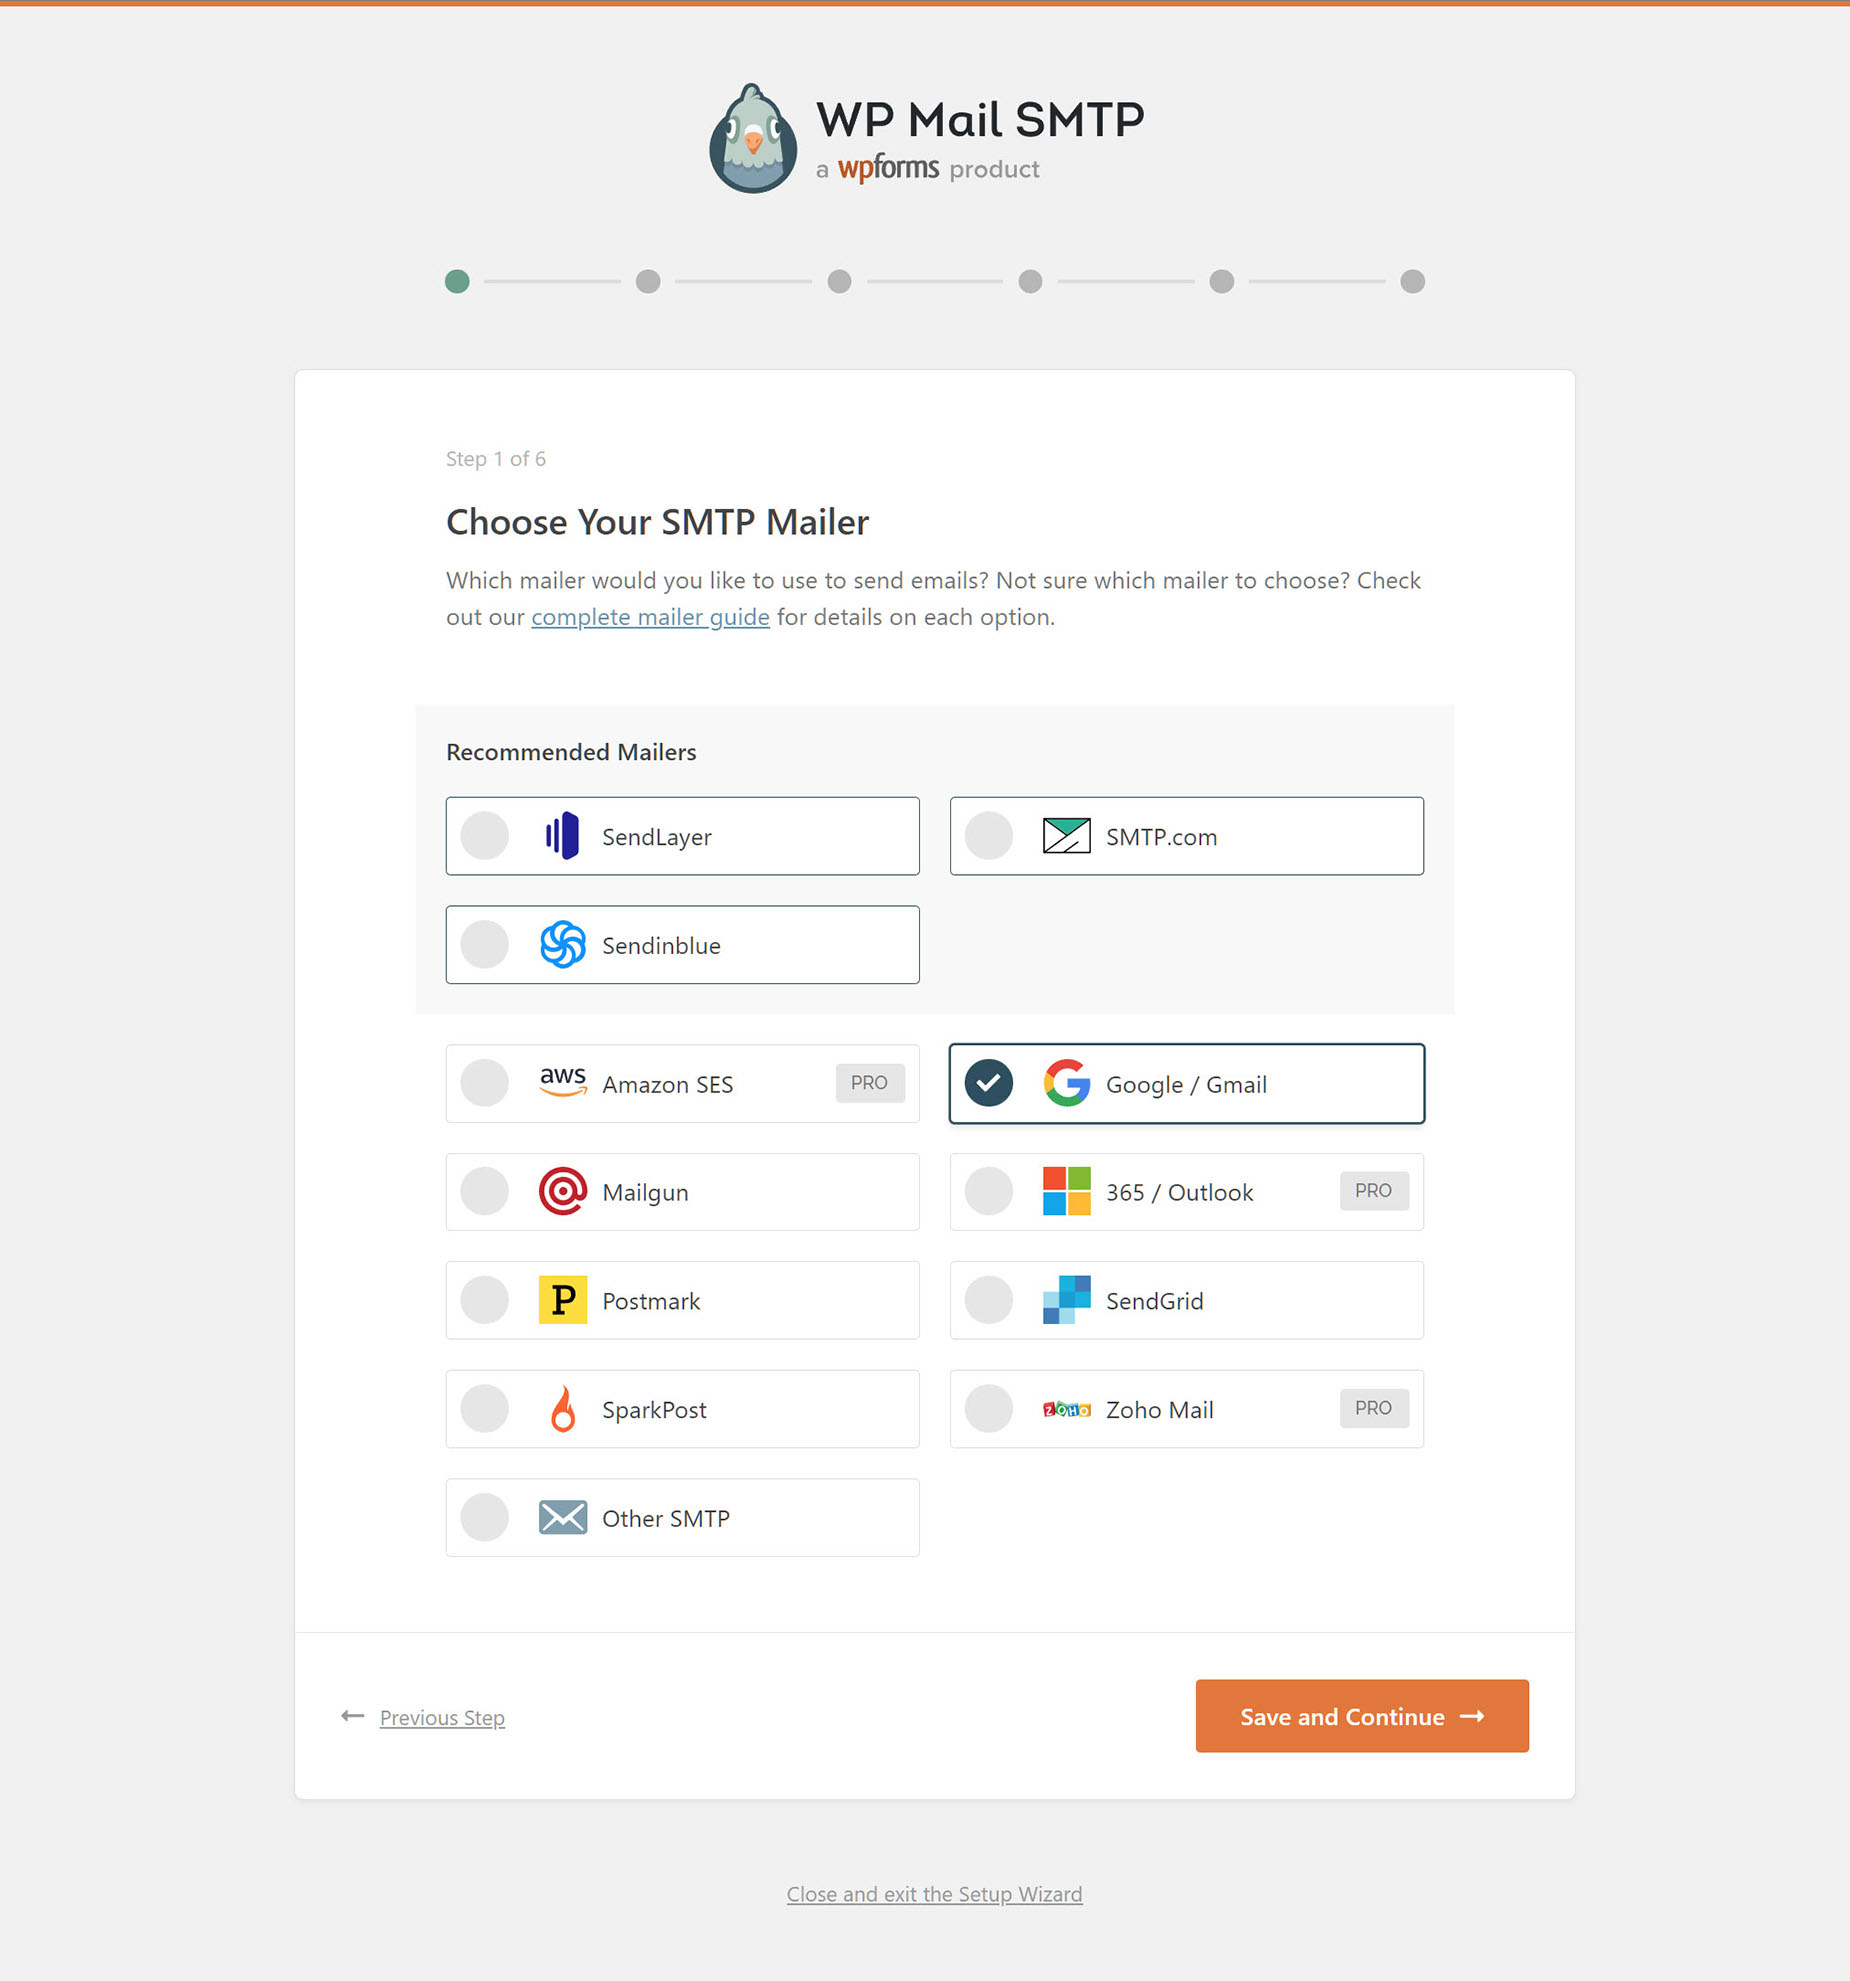Screen dimensions: 1850x1981
Task: Click the Amazon SES label text
Action: (667, 1084)
